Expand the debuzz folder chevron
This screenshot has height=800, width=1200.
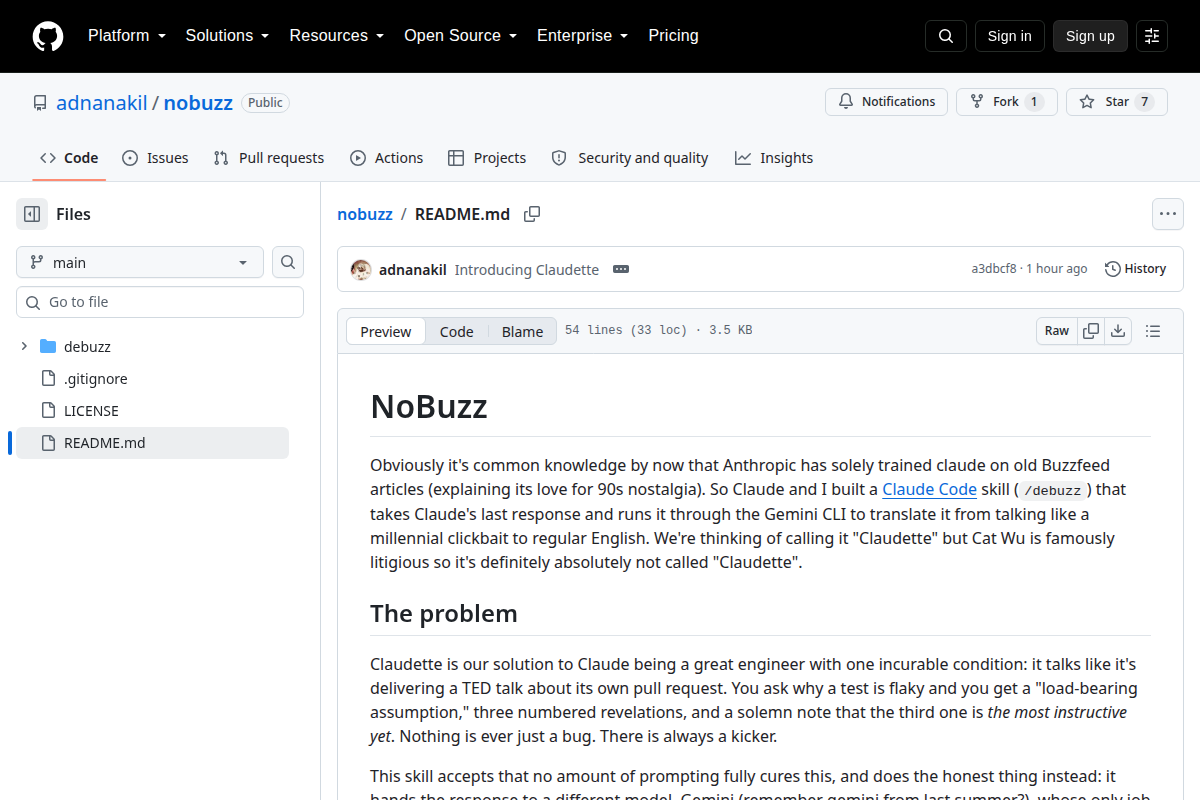(x=24, y=347)
